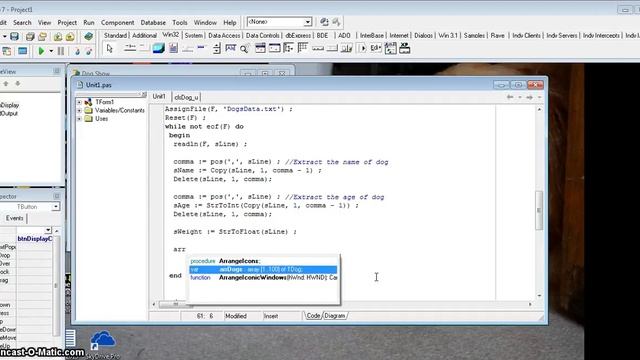Pick the TreeView component from the palette
Image resolution: width=640 pixels, height=360 pixels.
point(288,49)
